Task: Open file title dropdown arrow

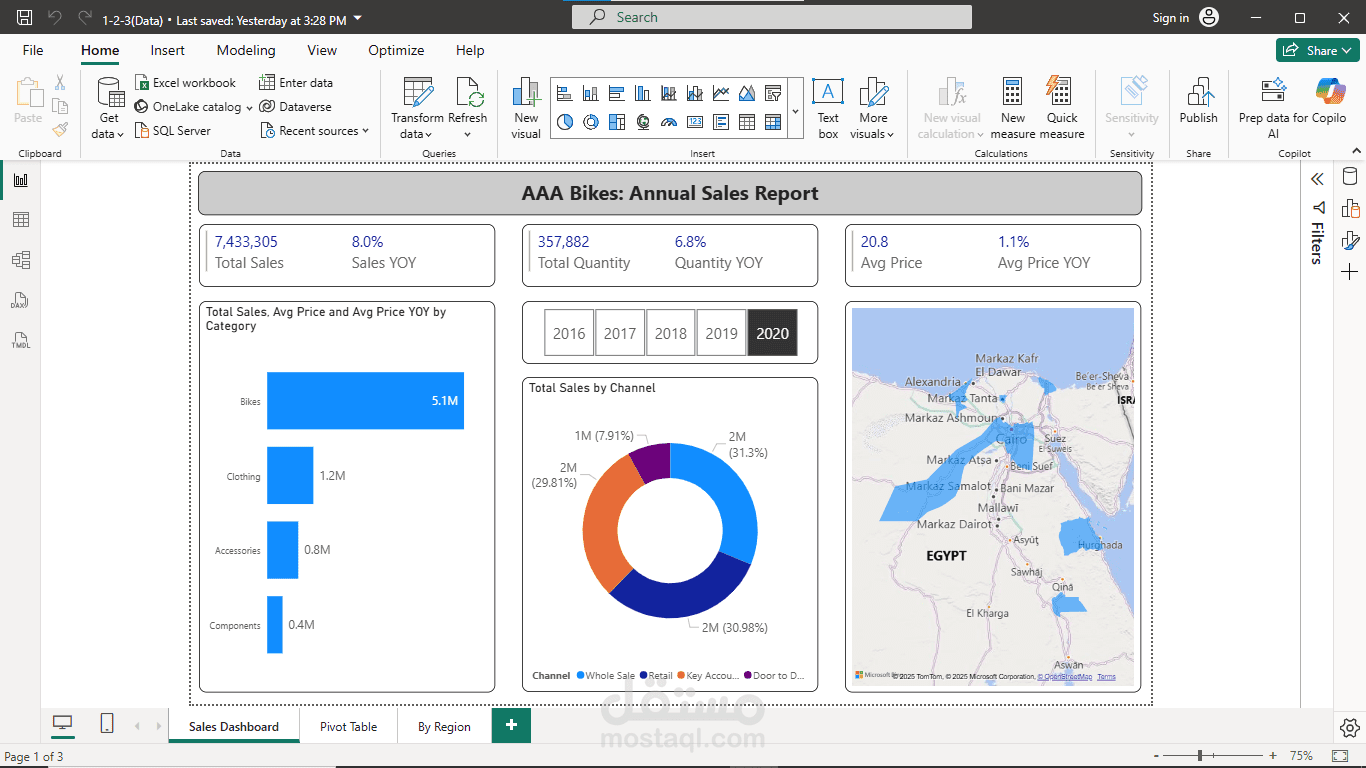Action: (358, 19)
